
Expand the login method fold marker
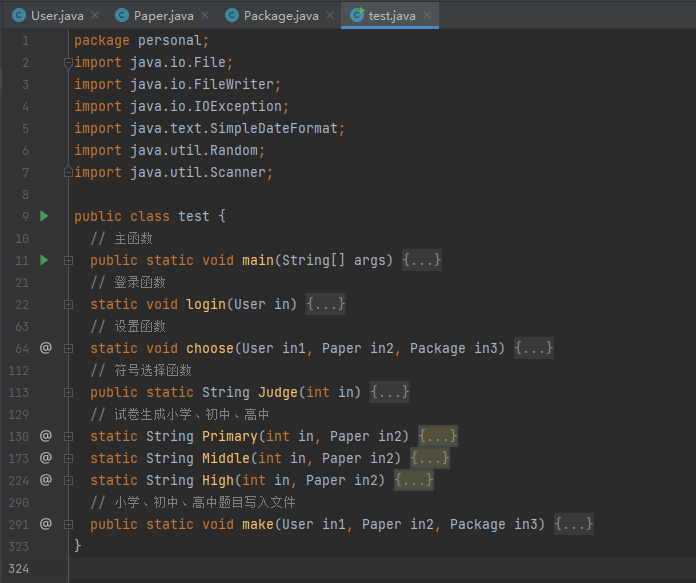click(68, 304)
